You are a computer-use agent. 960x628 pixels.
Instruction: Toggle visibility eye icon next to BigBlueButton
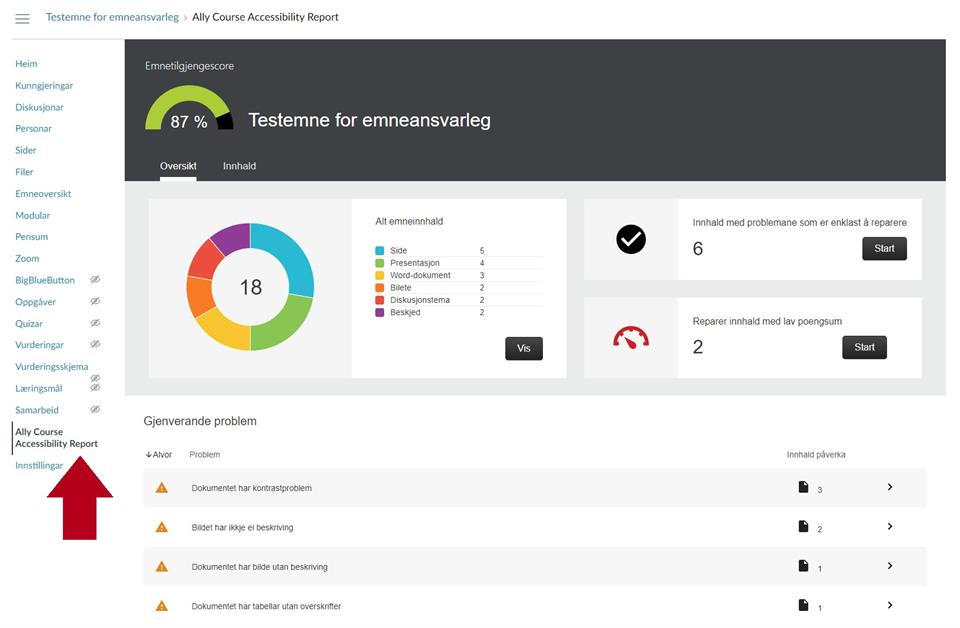click(x=95, y=280)
